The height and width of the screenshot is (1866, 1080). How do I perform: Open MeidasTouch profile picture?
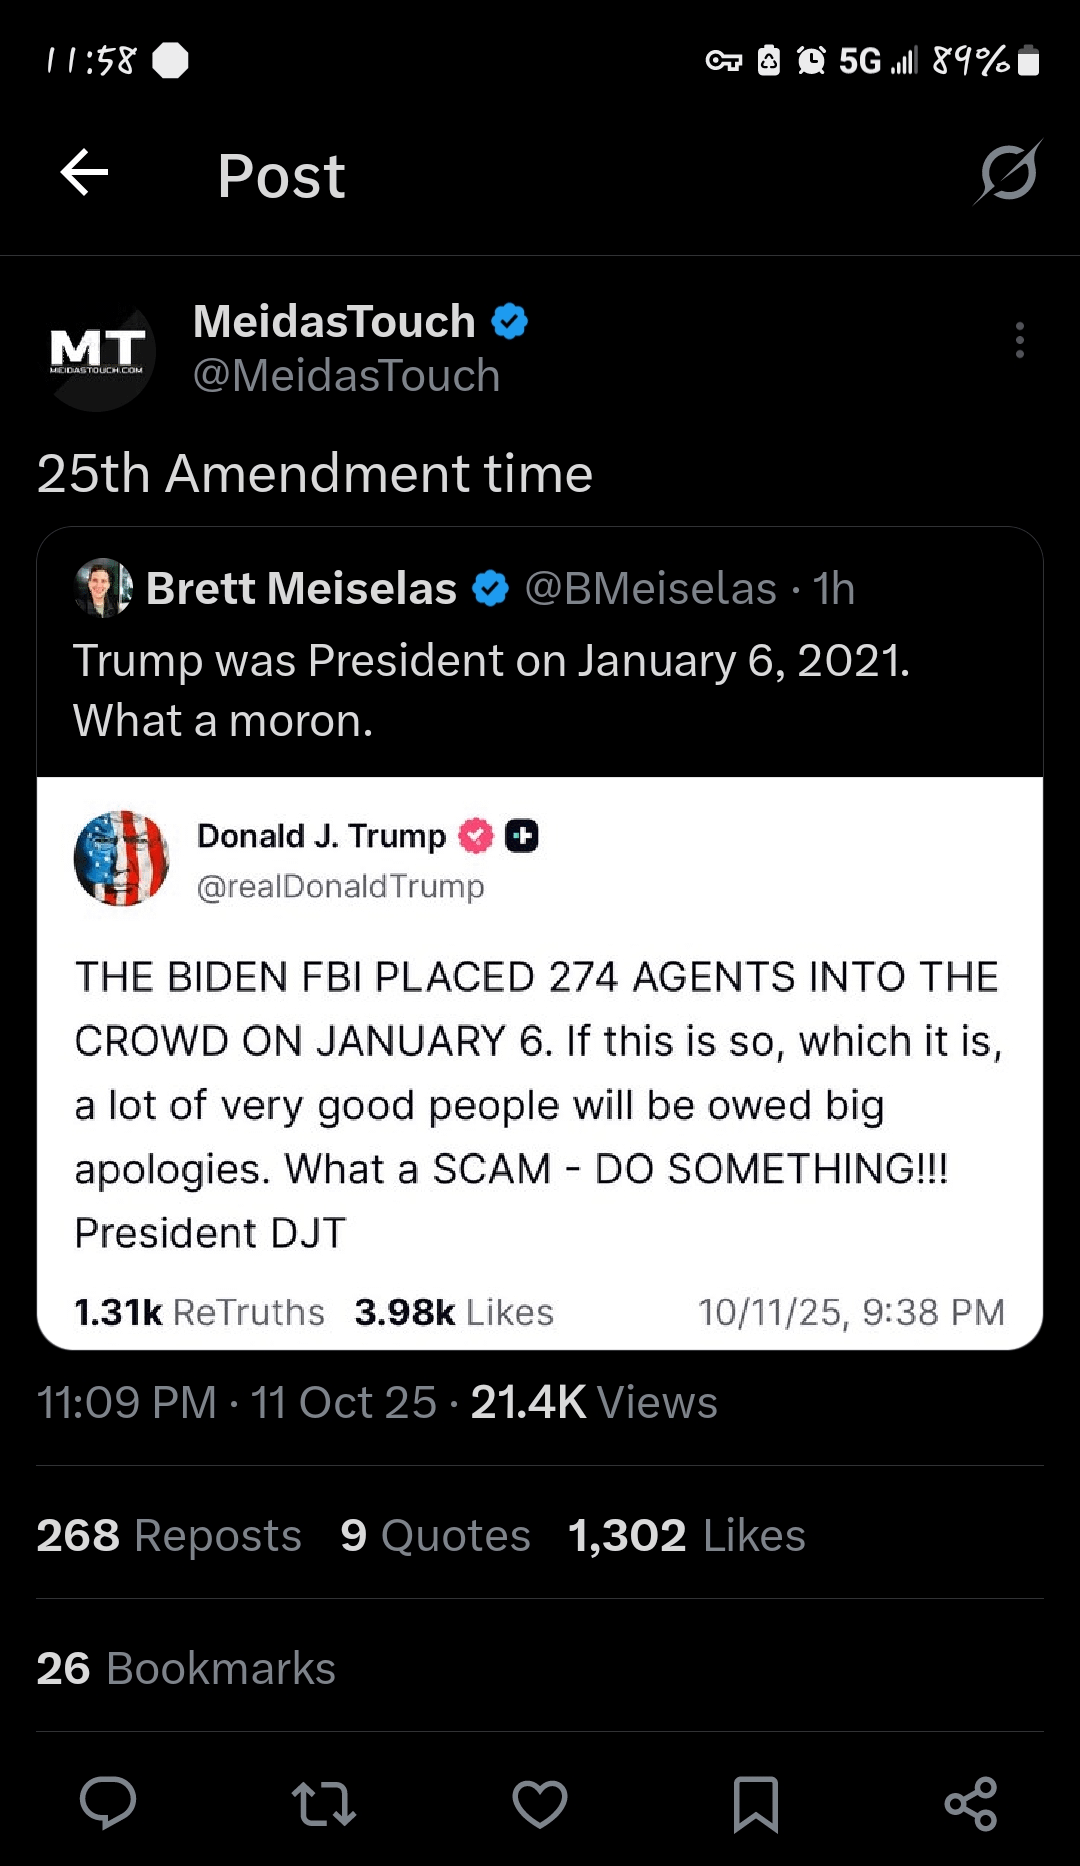coord(98,351)
